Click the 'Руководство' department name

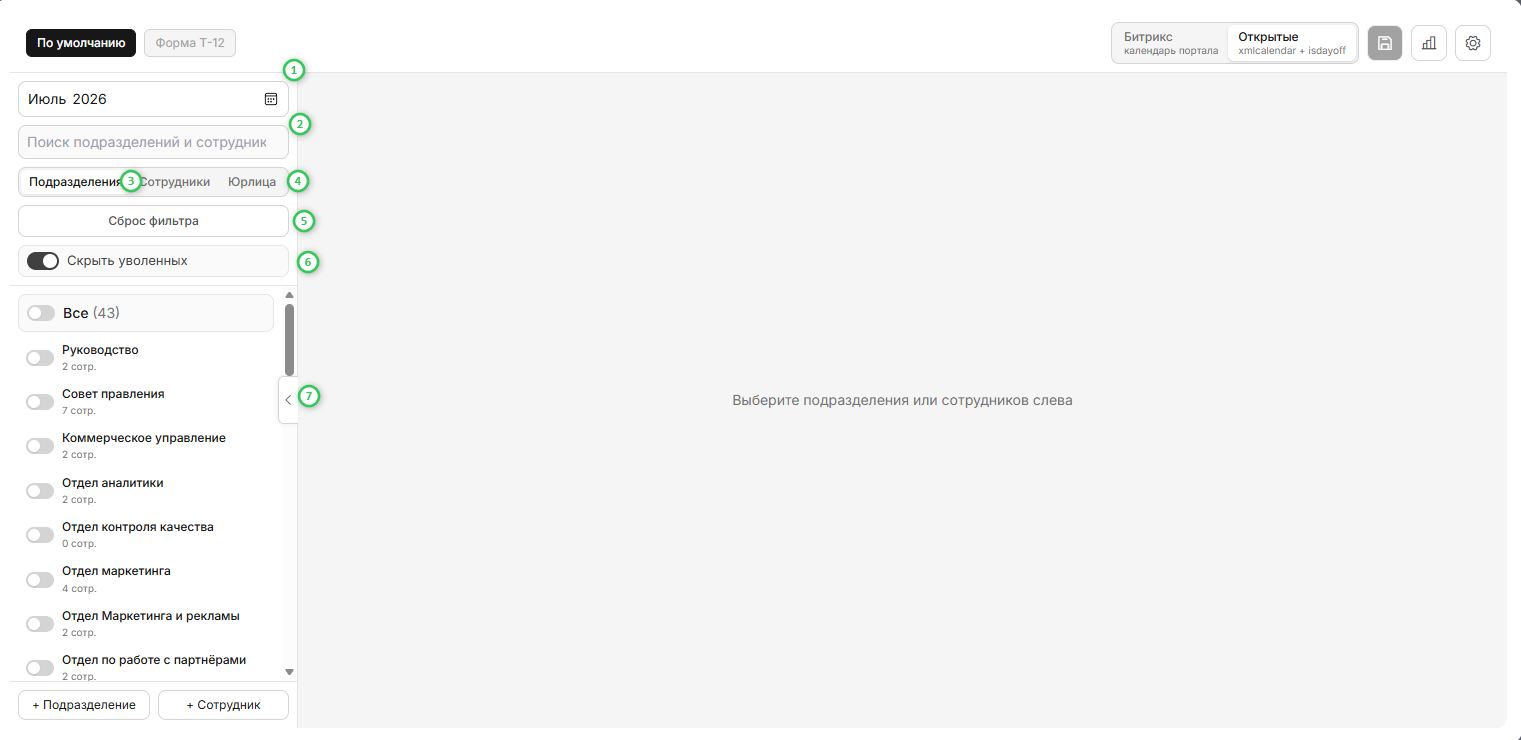click(100, 350)
